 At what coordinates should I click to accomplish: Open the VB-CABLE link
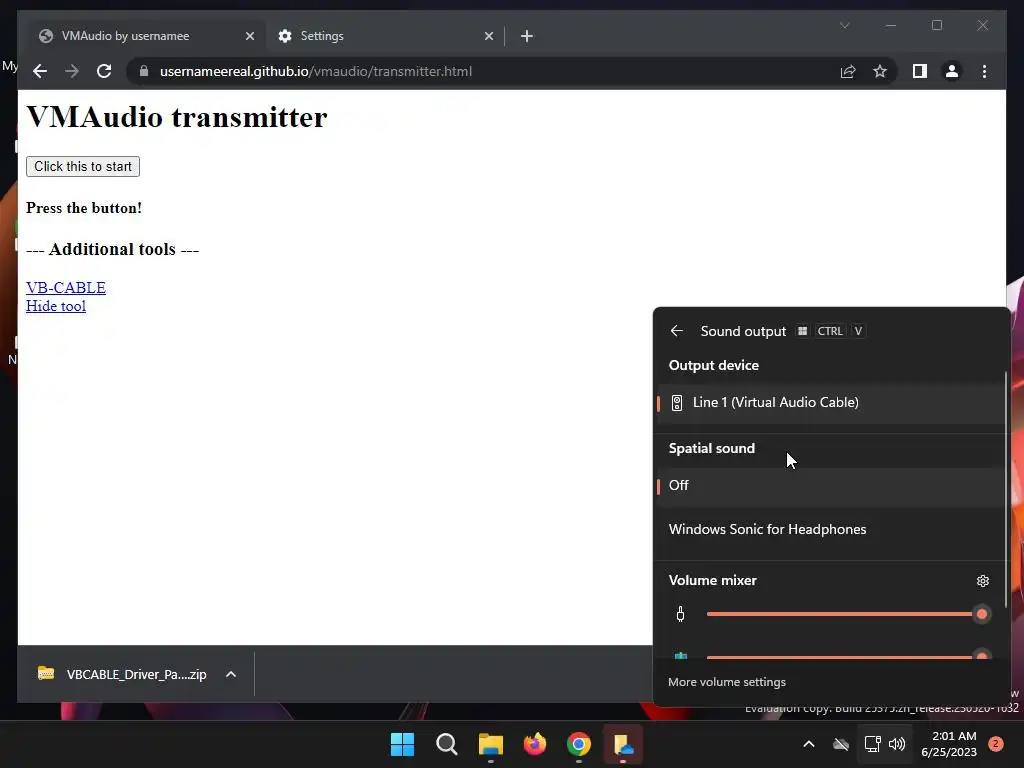click(66, 287)
